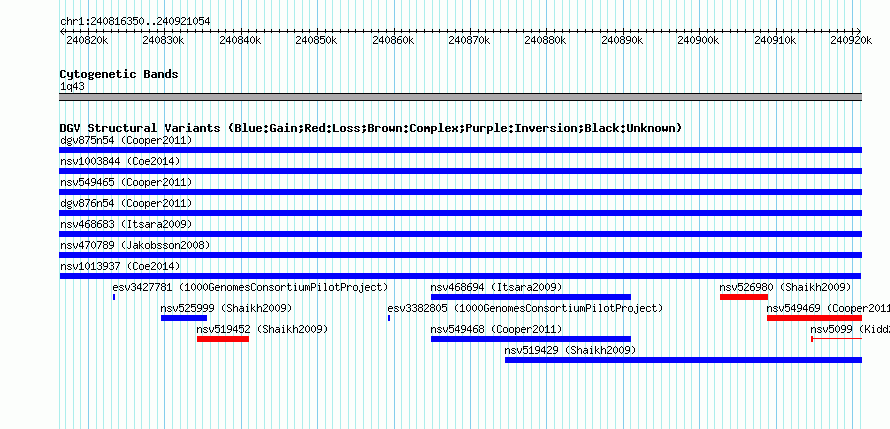Select the red nsv519452 loss bar
Screen dimensions: 890x429
[222, 339]
